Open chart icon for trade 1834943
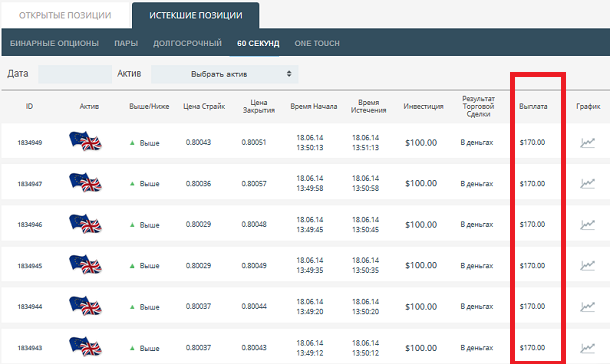The image size is (610, 364). click(x=587, y=348)
